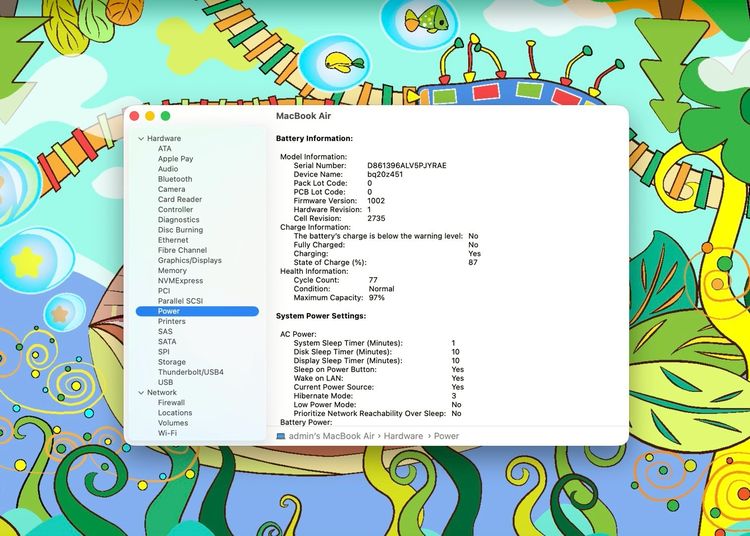The height and width of the screenshot is (536, 750).
Task: Click the Battery Information heading
Action: 314,138
